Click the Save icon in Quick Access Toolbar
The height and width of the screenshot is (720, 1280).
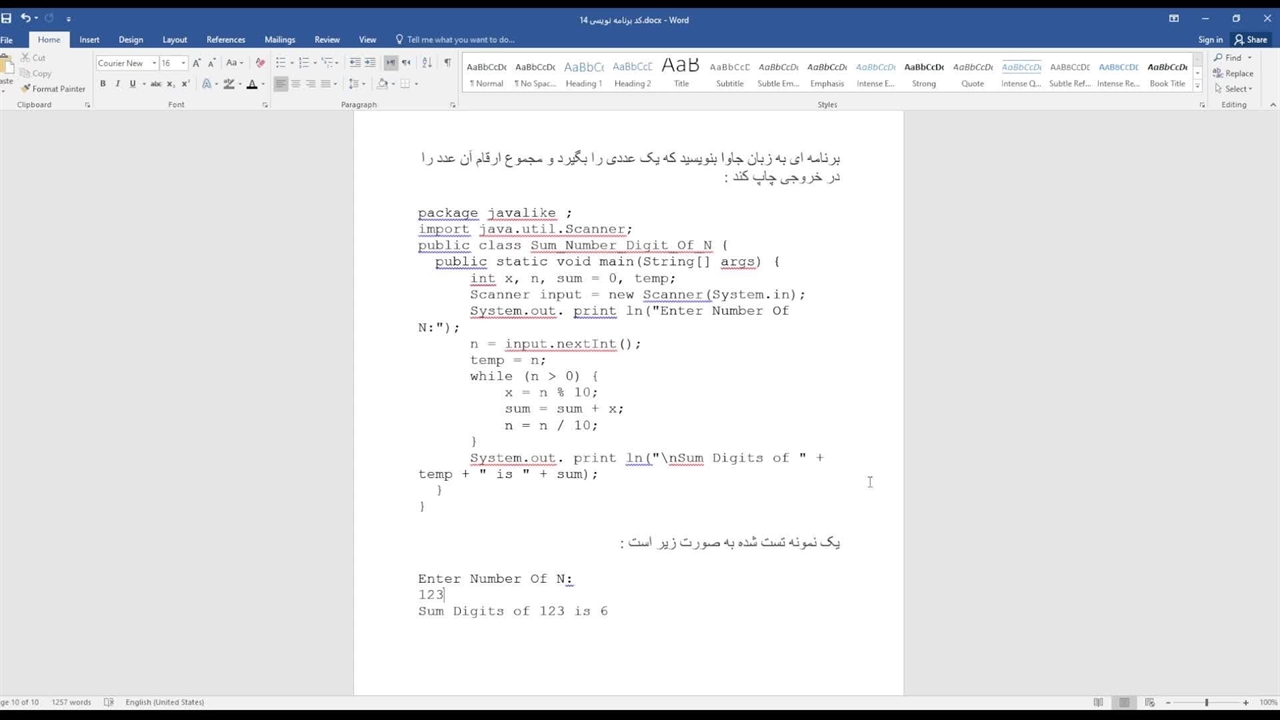point(7,18)
